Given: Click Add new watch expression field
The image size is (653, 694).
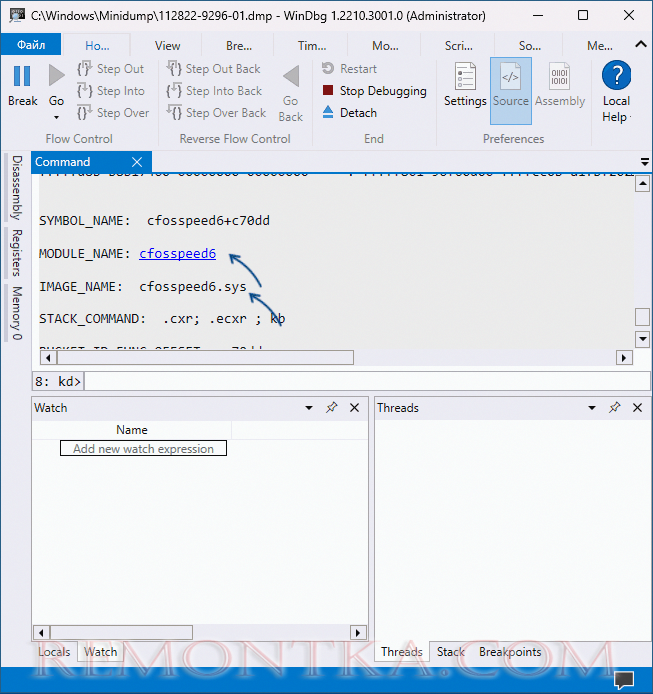Looking at the screenshot, I should point(143,448).
